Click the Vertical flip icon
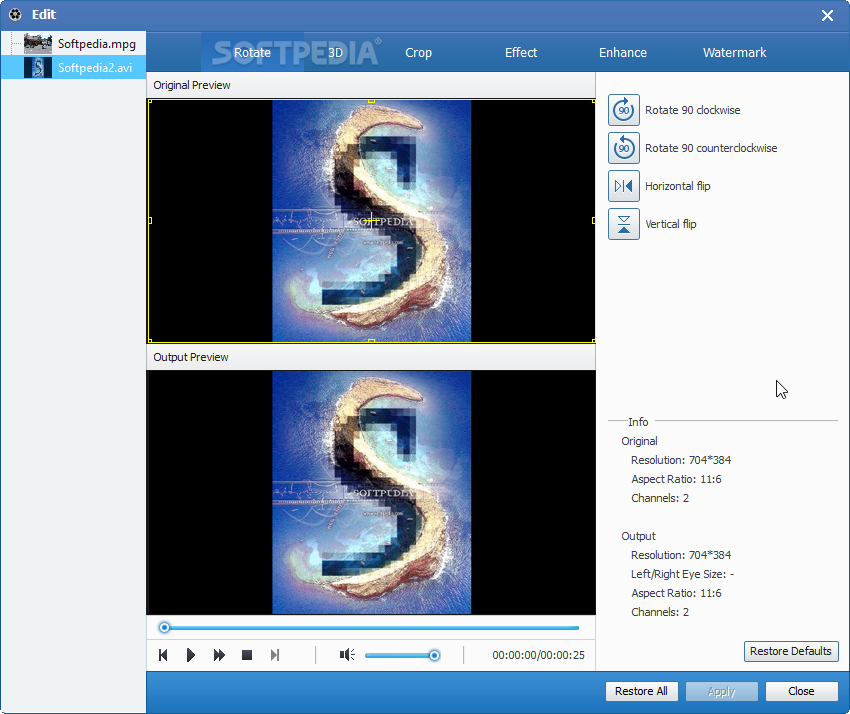Screen dimensions: 850x714 623,224
